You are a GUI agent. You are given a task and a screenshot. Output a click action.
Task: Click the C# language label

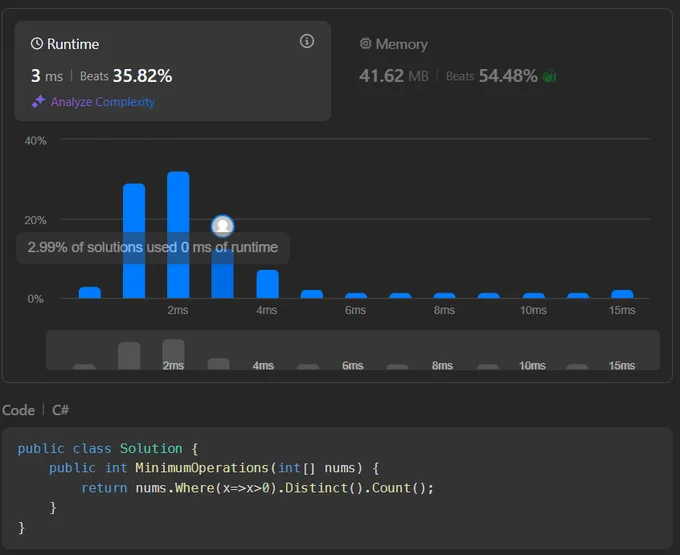point(60,410)
